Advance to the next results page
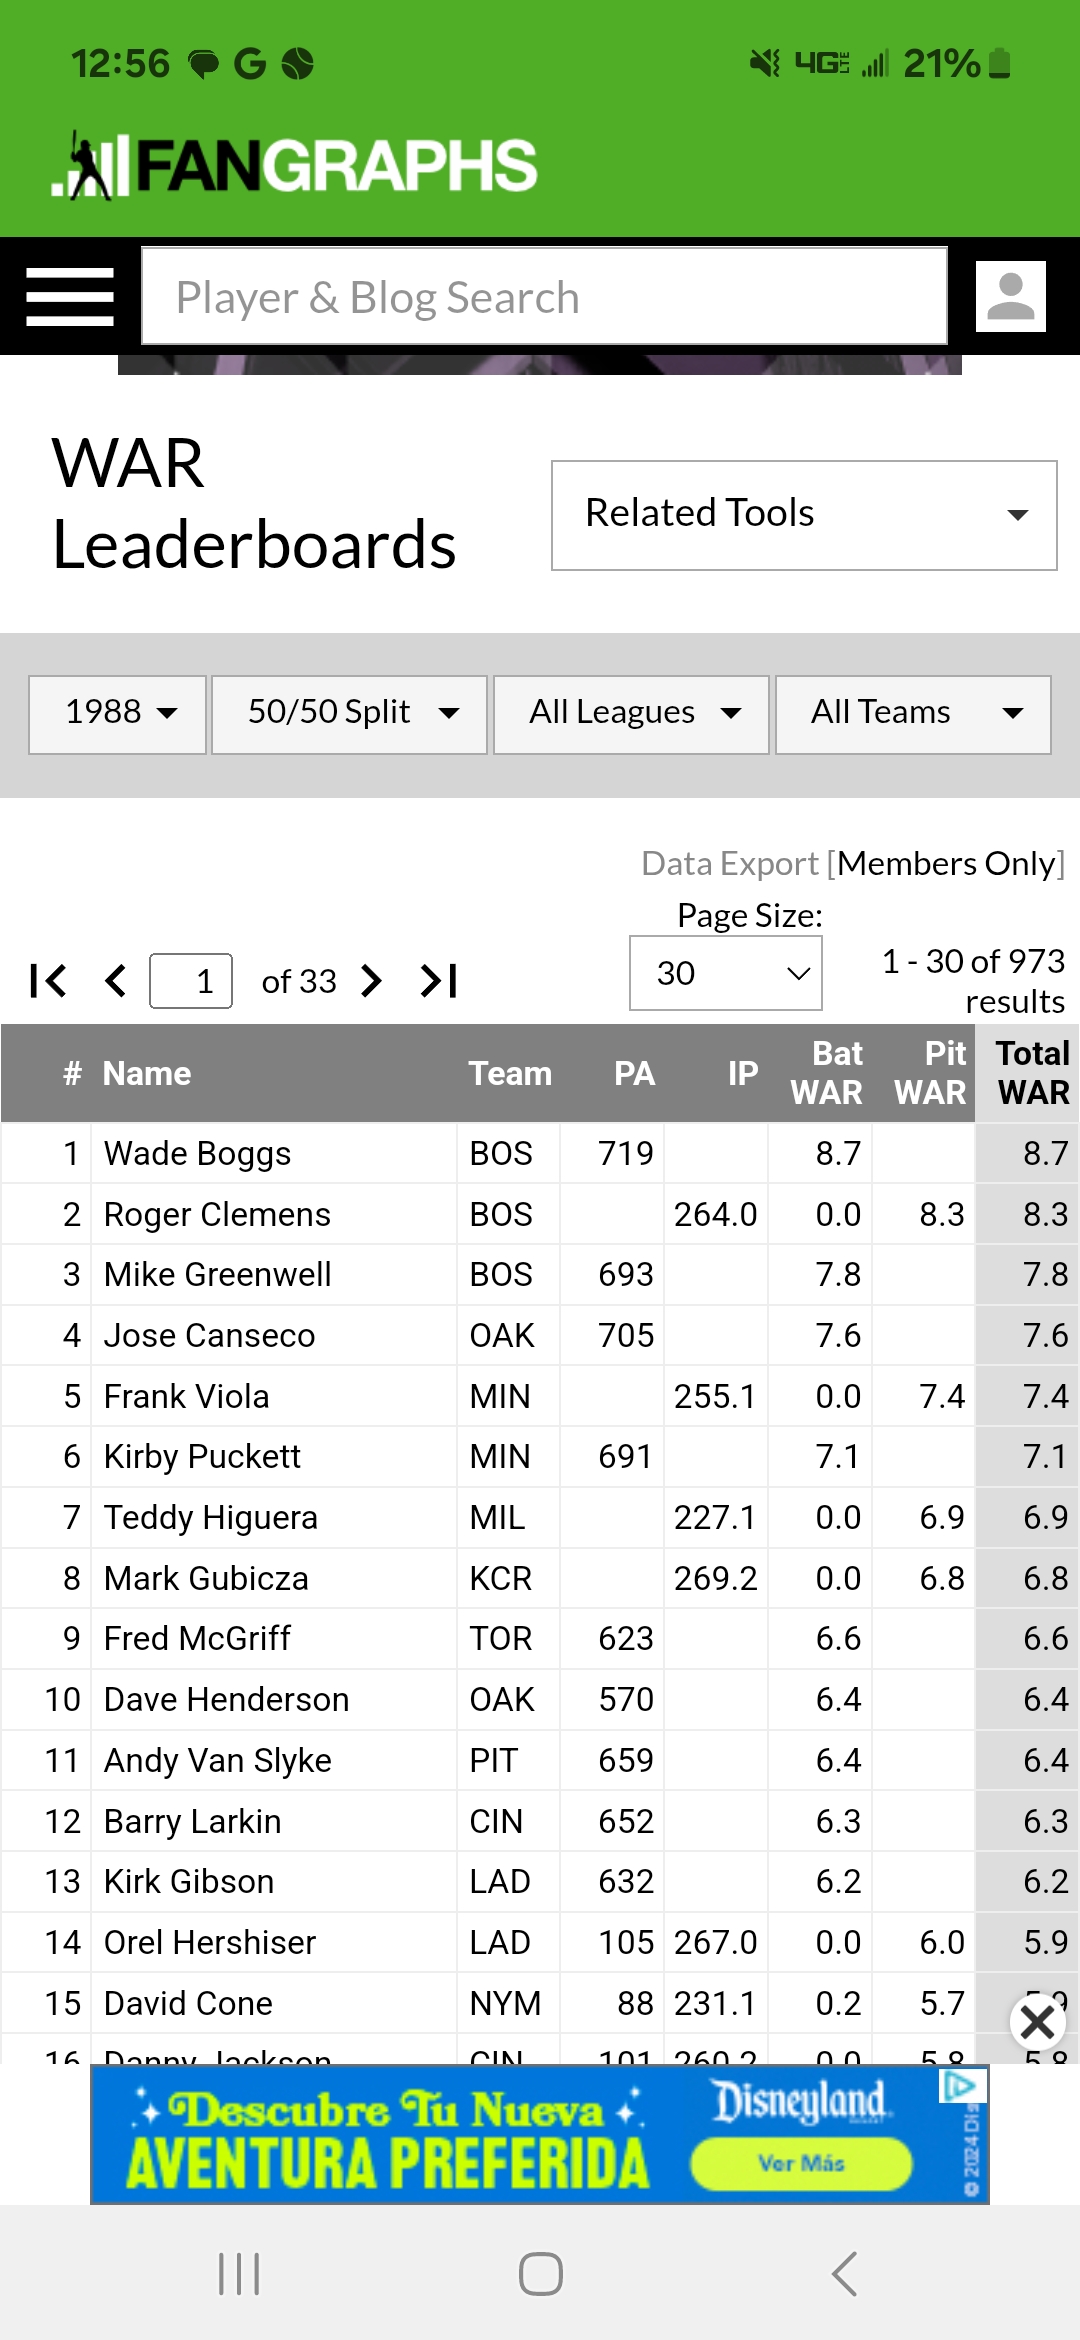 click(x=371, y=981)
